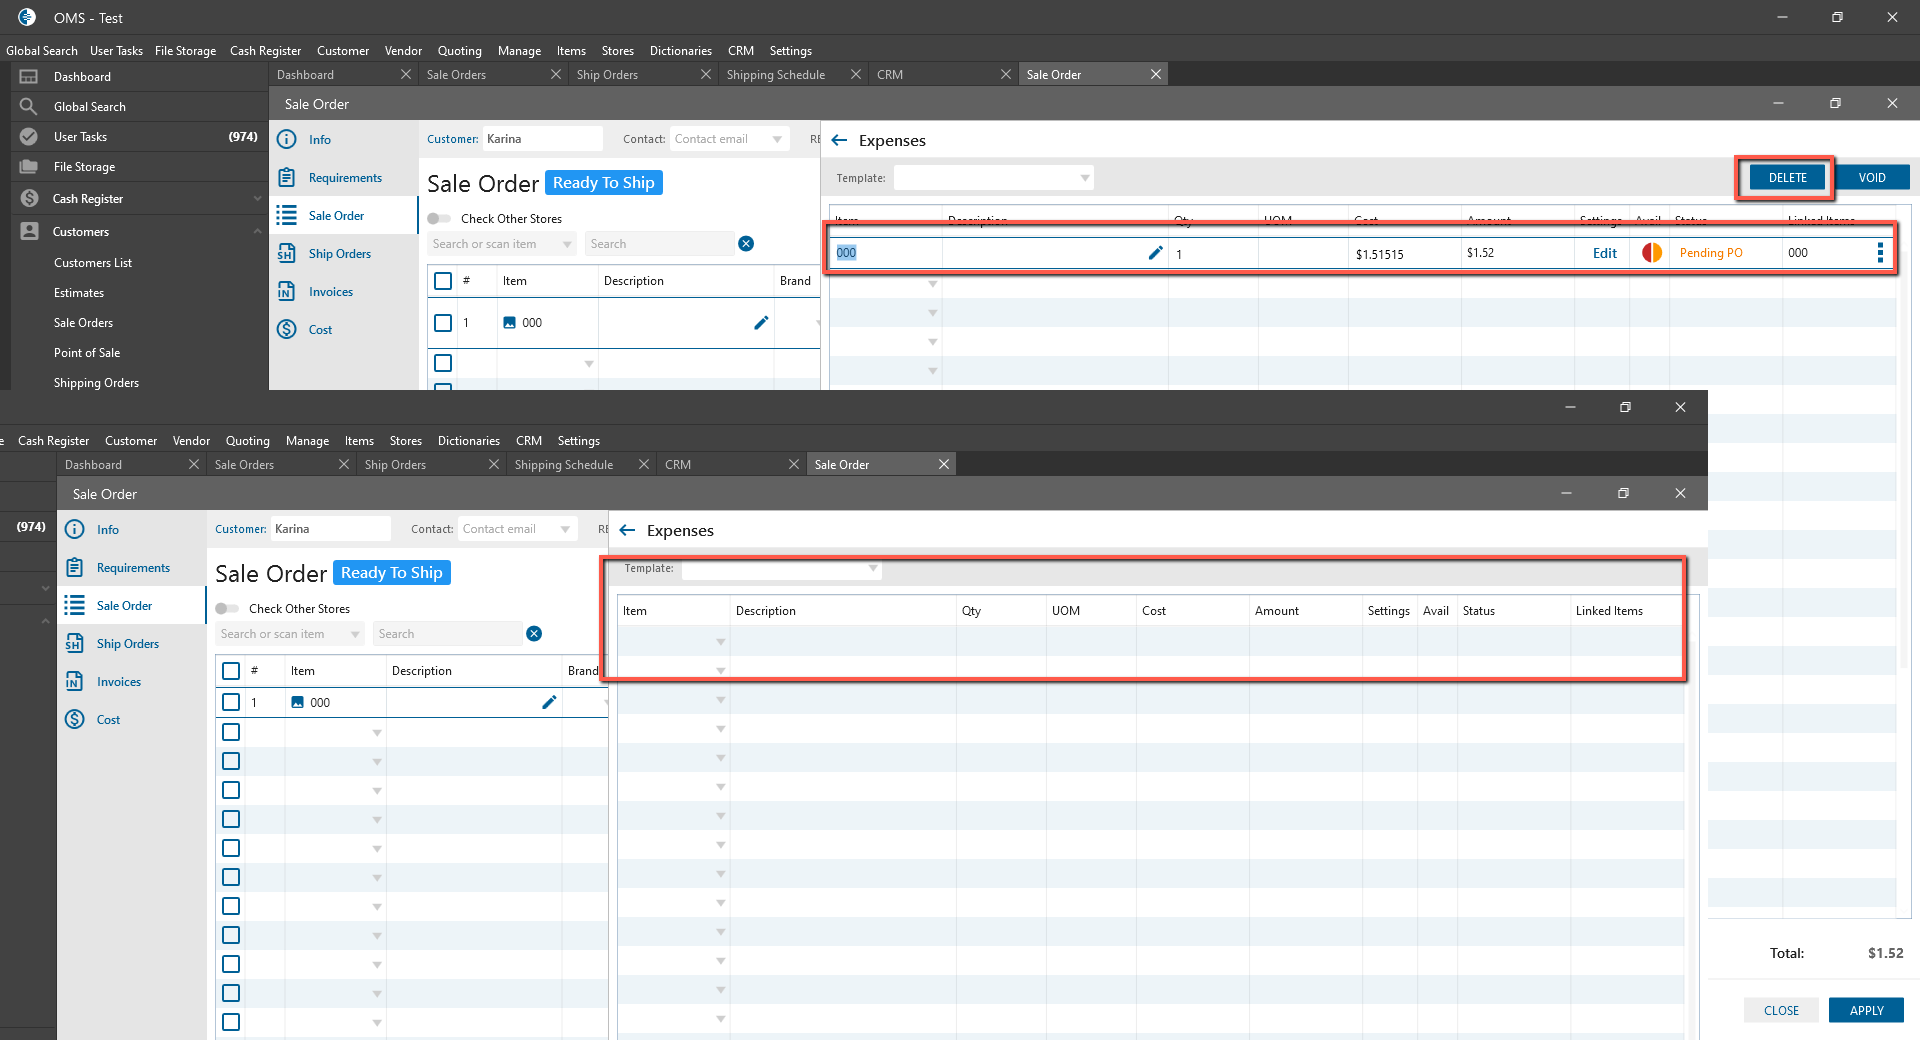
Task: Open the Dictionaries menu in top menu bar
Action: click(x=680, y=51)
